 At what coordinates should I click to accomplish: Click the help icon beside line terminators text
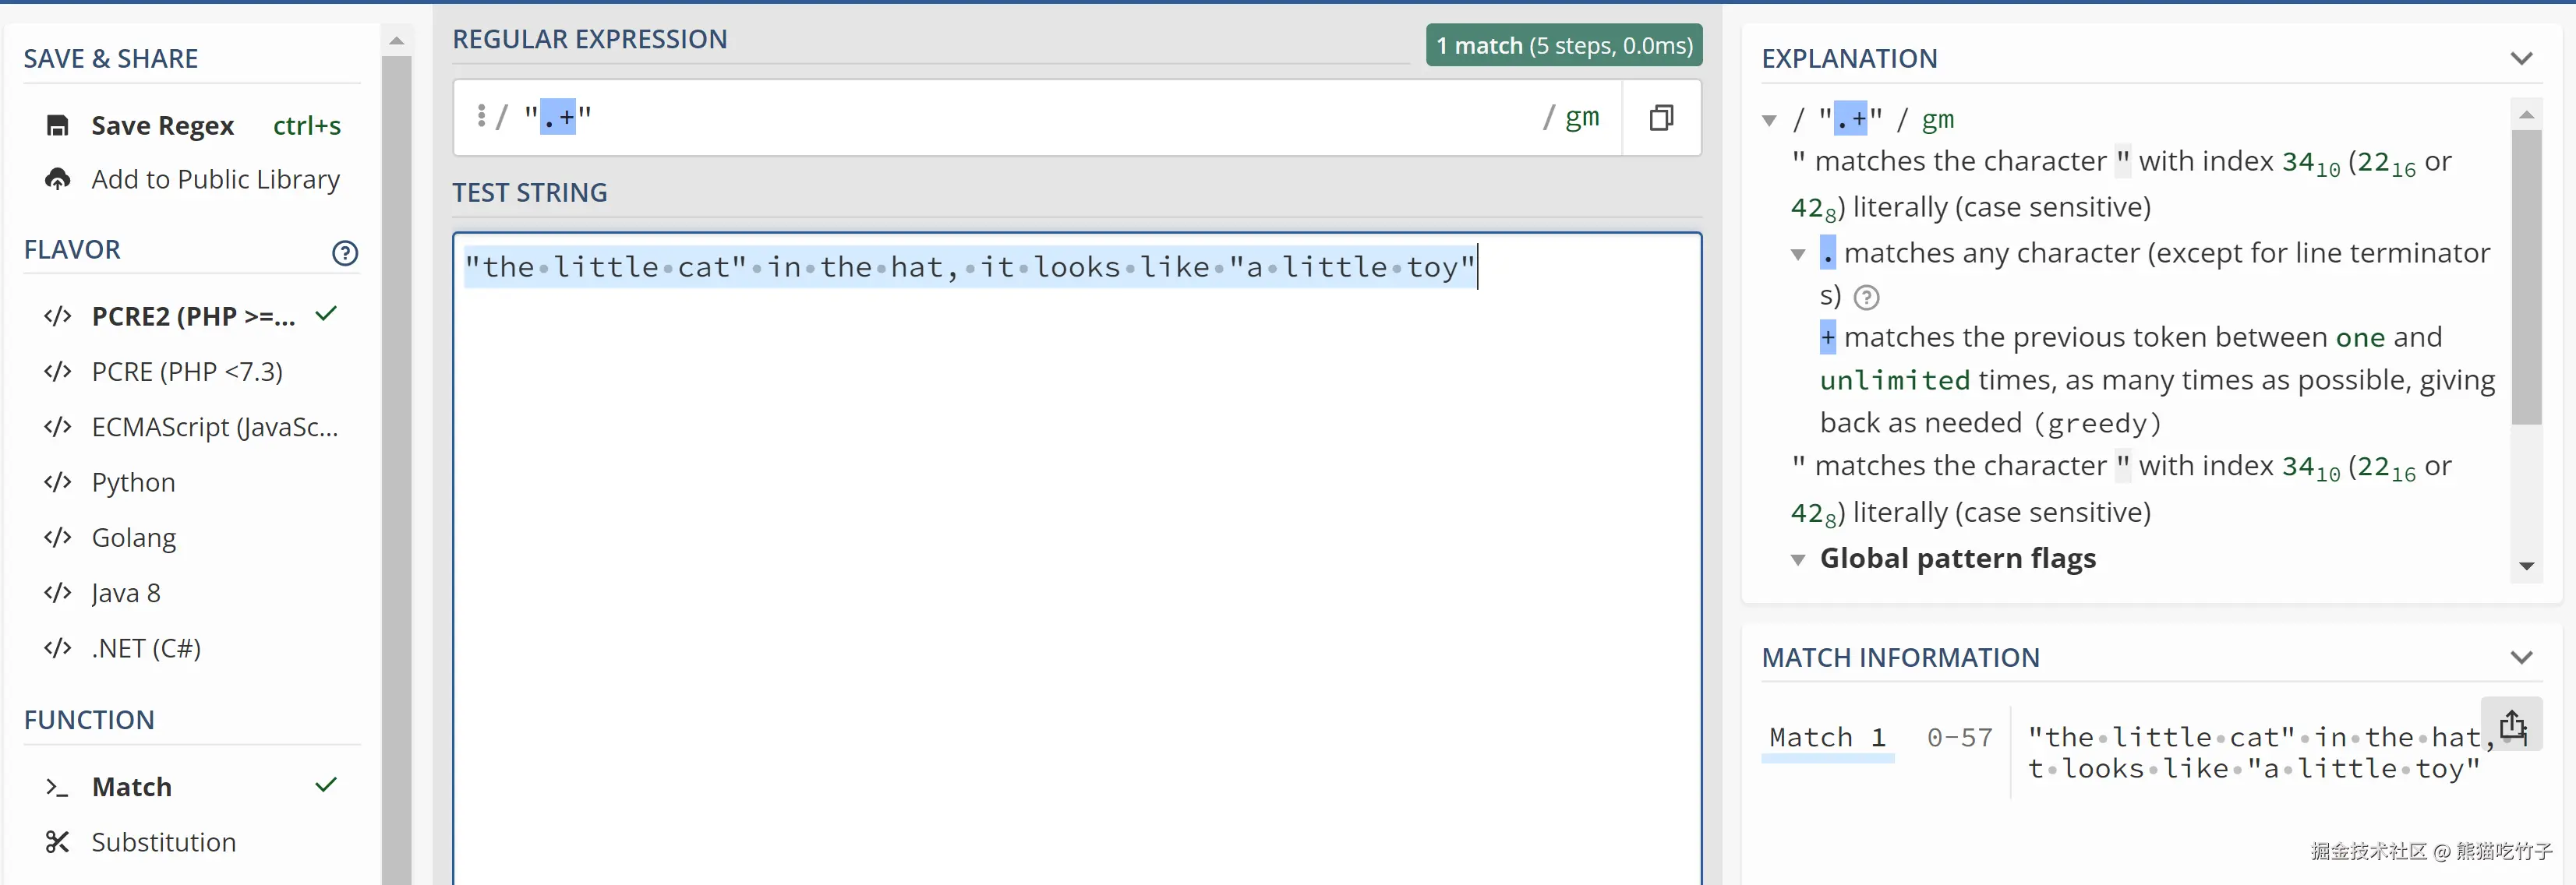(x=1866, y=297)
